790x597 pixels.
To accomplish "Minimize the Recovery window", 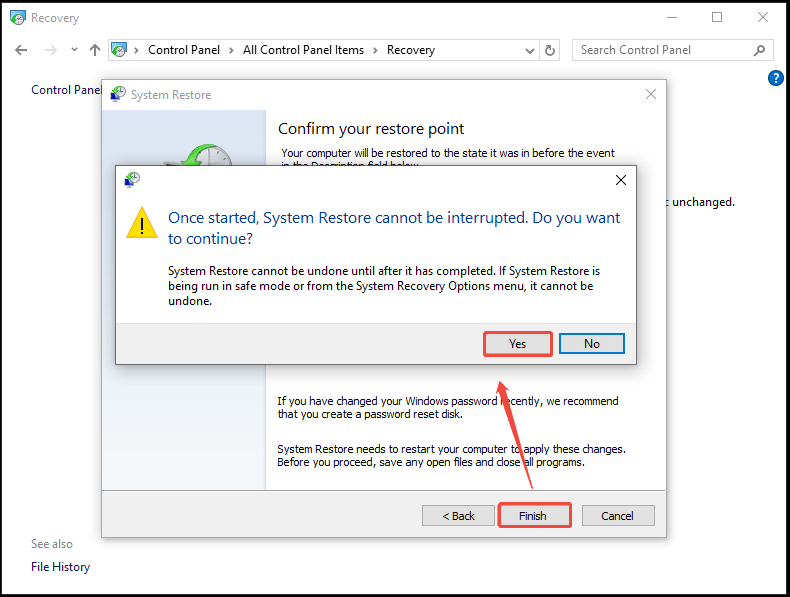I will coord(672,17).
